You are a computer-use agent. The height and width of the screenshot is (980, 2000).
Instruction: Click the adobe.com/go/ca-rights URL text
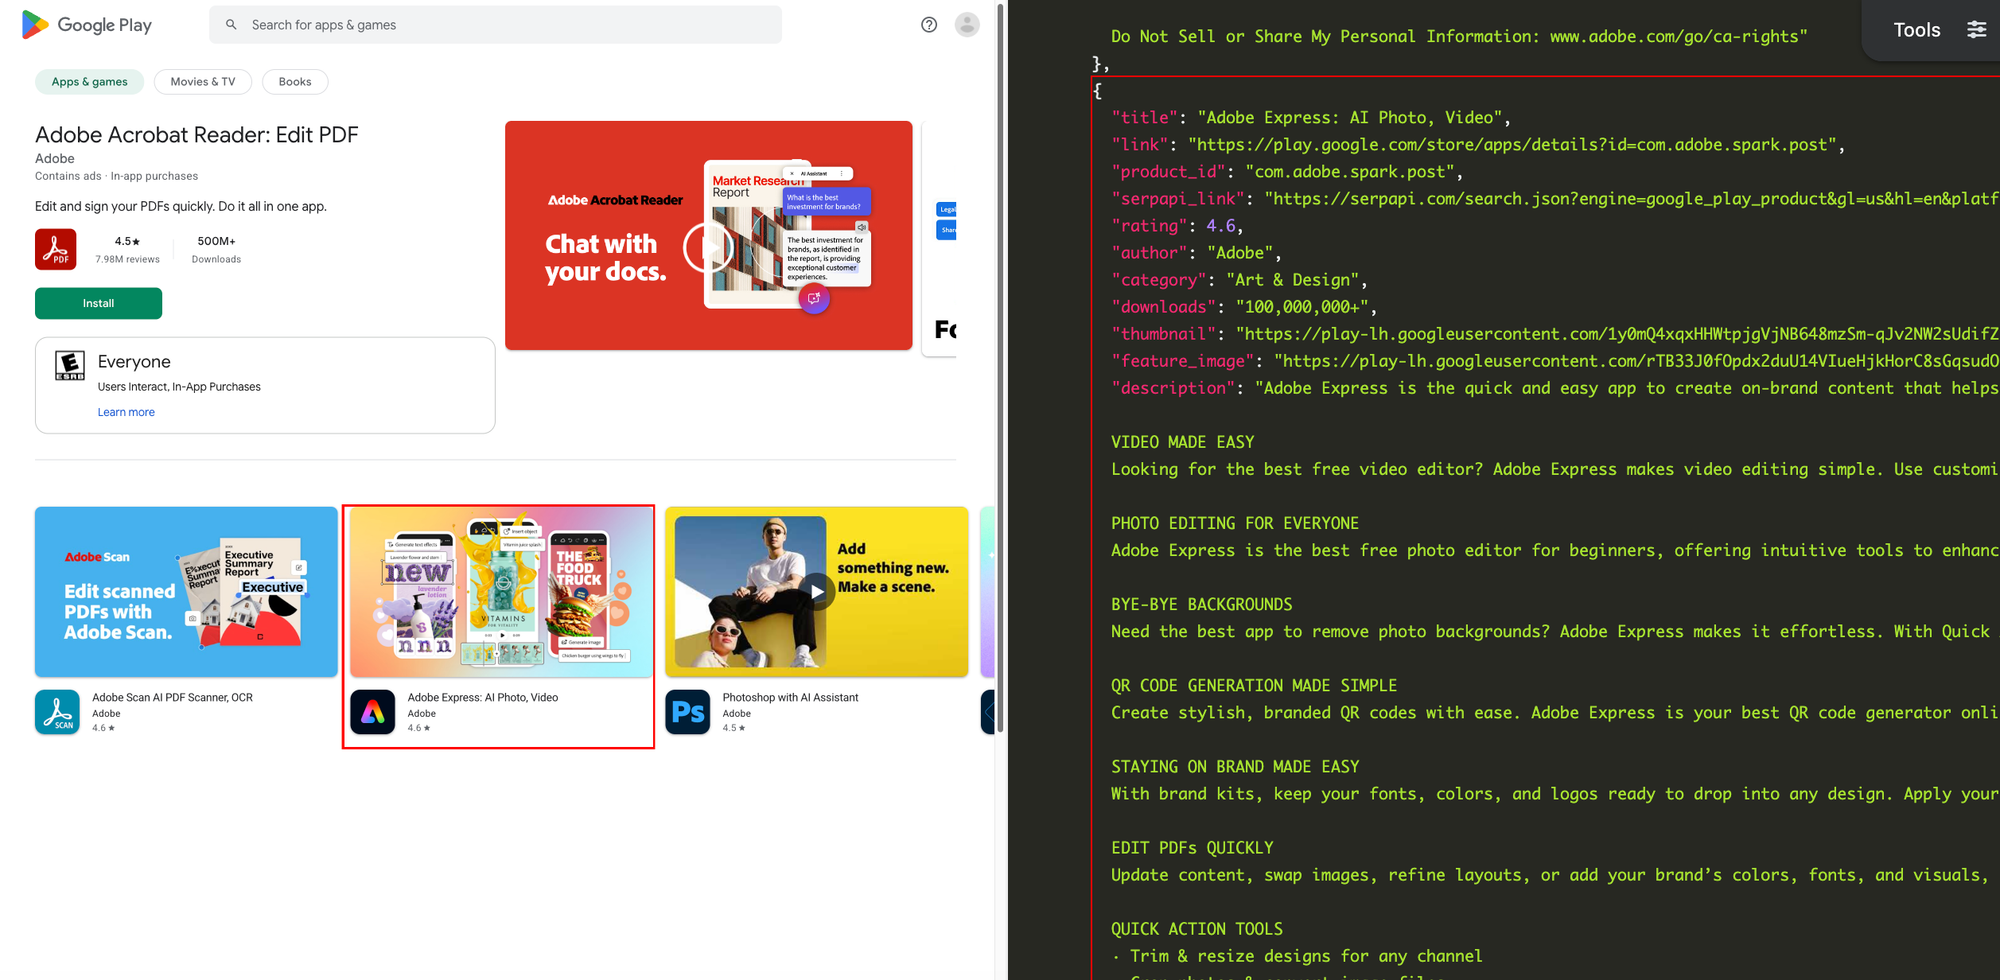1674,37
